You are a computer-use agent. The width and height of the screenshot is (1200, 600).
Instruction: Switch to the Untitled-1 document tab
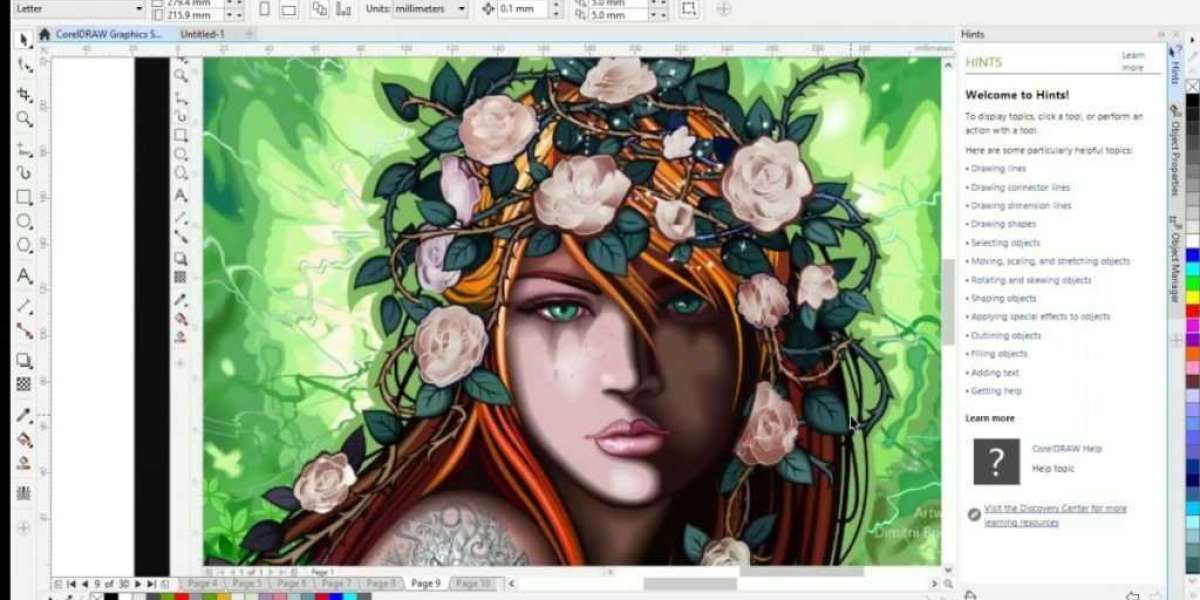click(202, 34)
